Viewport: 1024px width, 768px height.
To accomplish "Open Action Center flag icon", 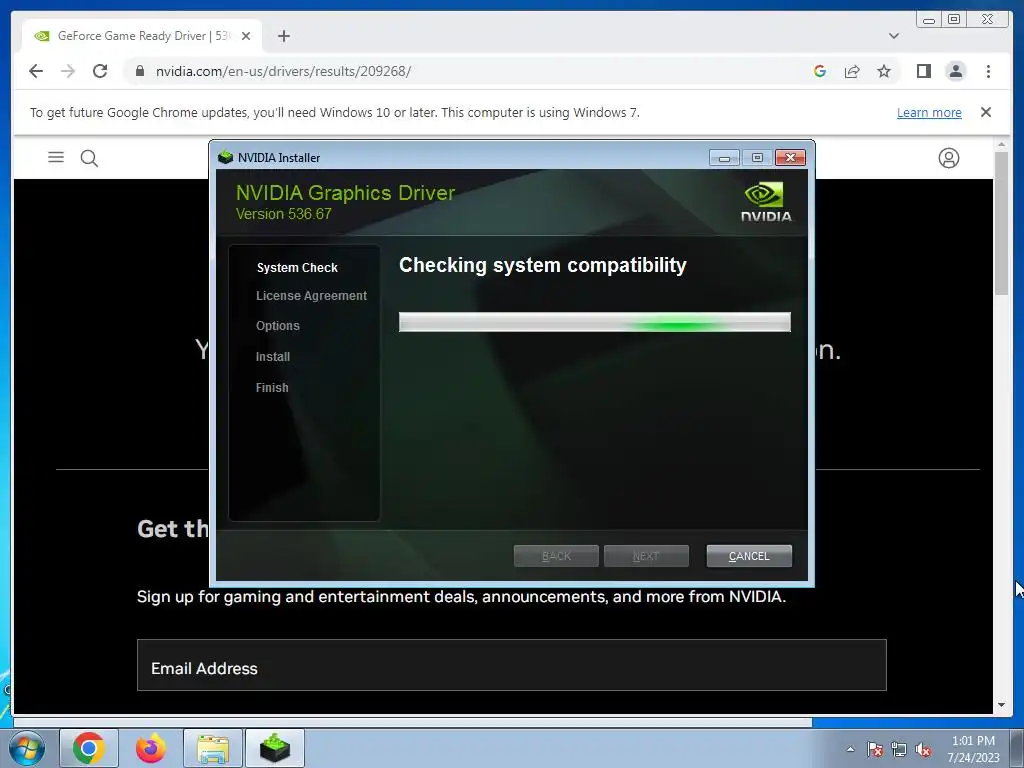I will pos(875,750).
